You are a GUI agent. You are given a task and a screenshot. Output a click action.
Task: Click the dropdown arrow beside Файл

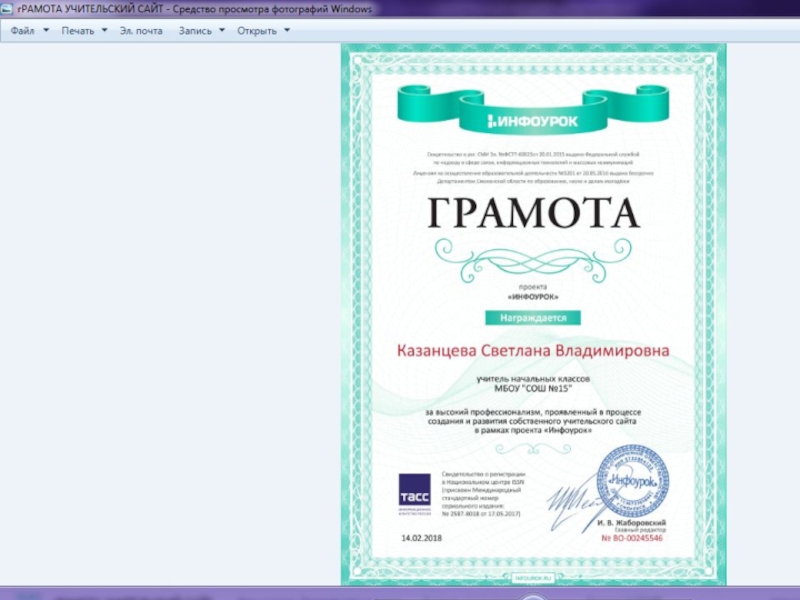[x=45, y=30]
